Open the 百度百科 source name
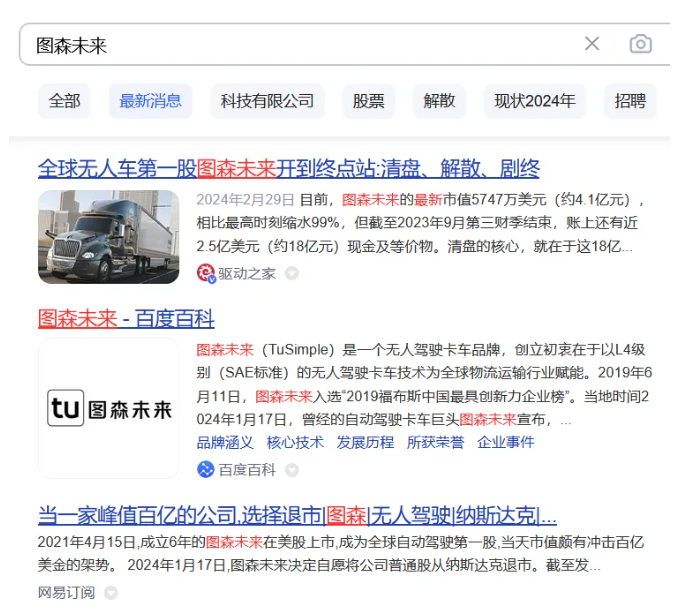This screenshot has width=685, height=612. tap(247, 470)
